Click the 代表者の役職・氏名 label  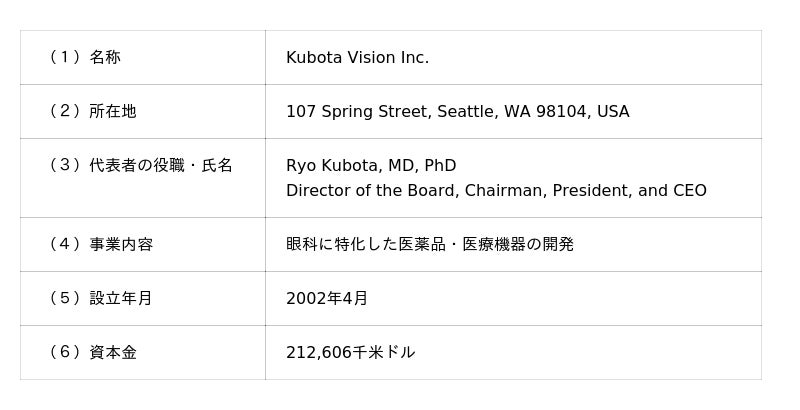[161, 166]
